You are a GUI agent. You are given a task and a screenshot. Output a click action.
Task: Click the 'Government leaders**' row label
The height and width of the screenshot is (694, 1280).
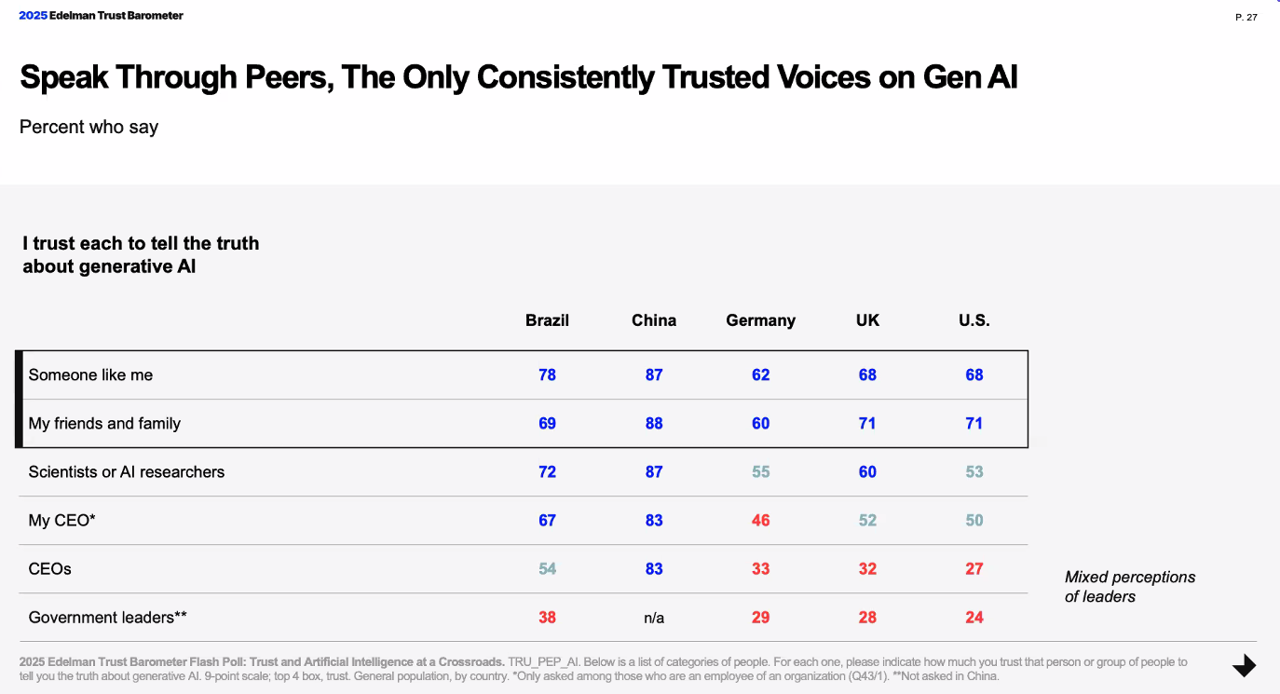pos(108,618)
